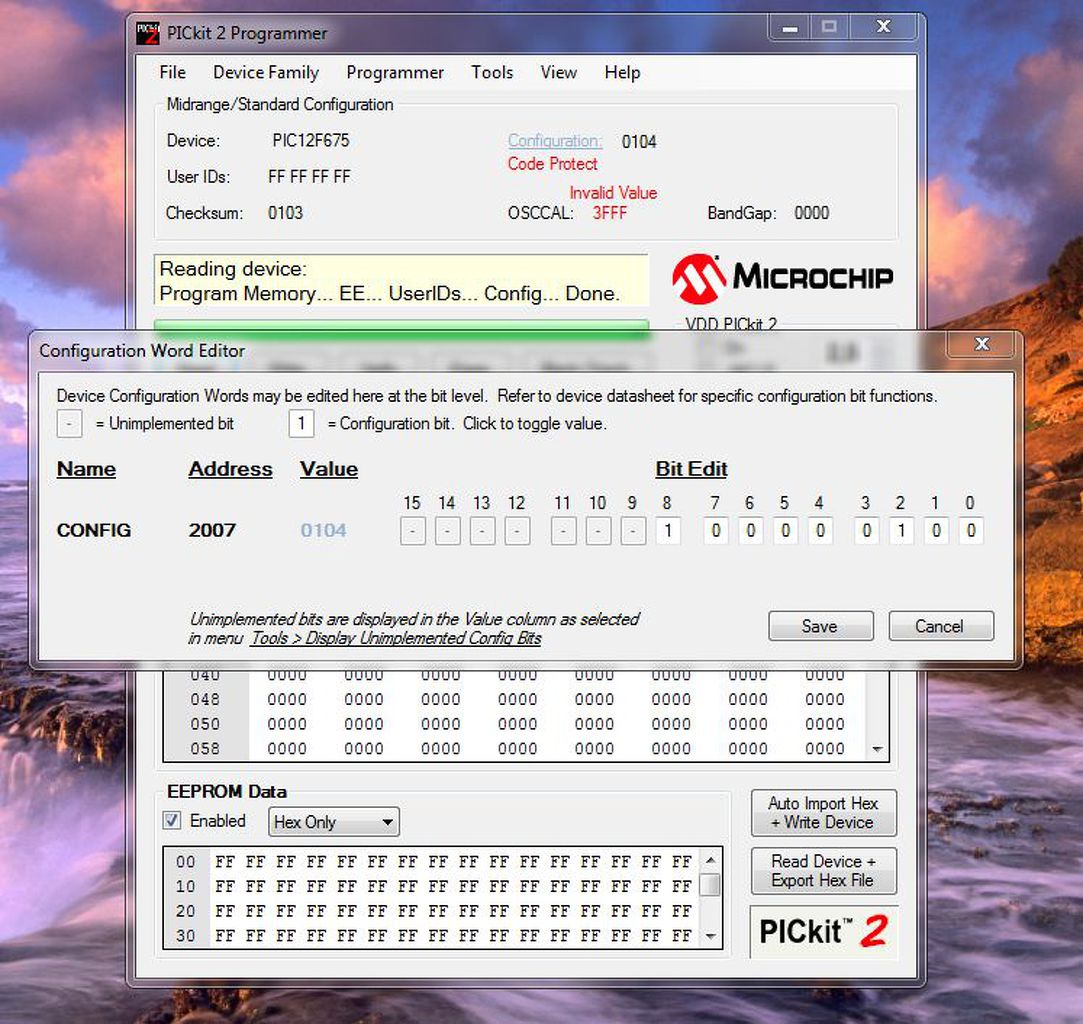
Task: Toggle configuration bit 2
Action: click(x=901, y=530)
